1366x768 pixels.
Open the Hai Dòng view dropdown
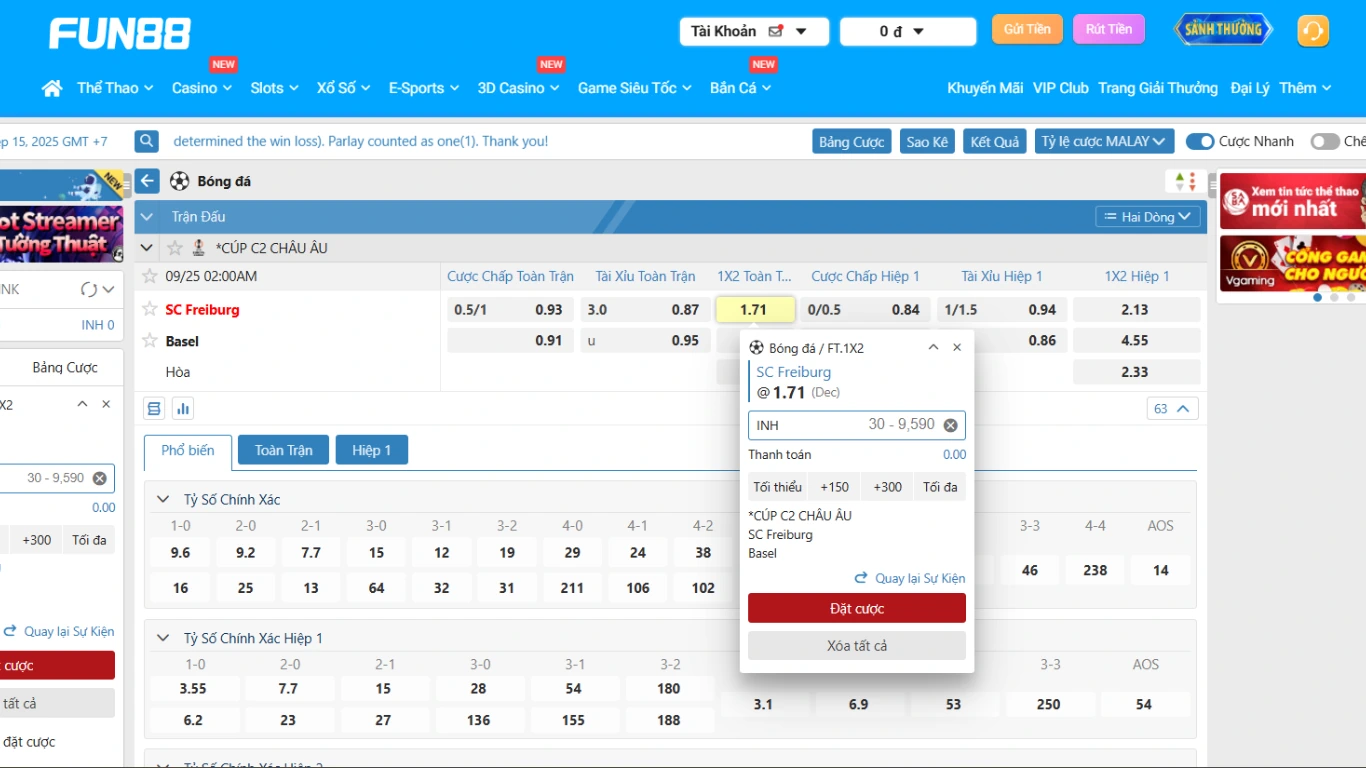tap(1147, 217)
